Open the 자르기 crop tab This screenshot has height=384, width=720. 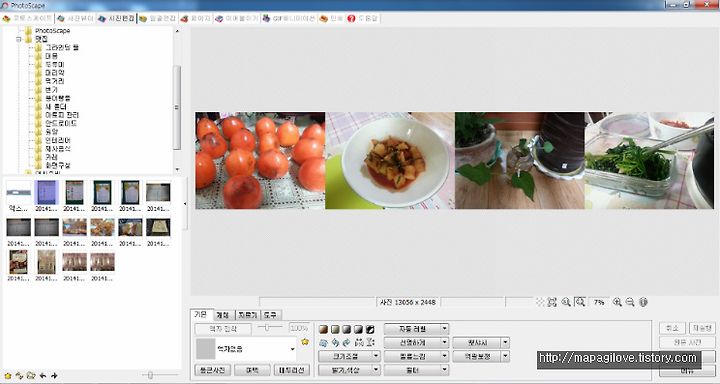click(248, 315)
